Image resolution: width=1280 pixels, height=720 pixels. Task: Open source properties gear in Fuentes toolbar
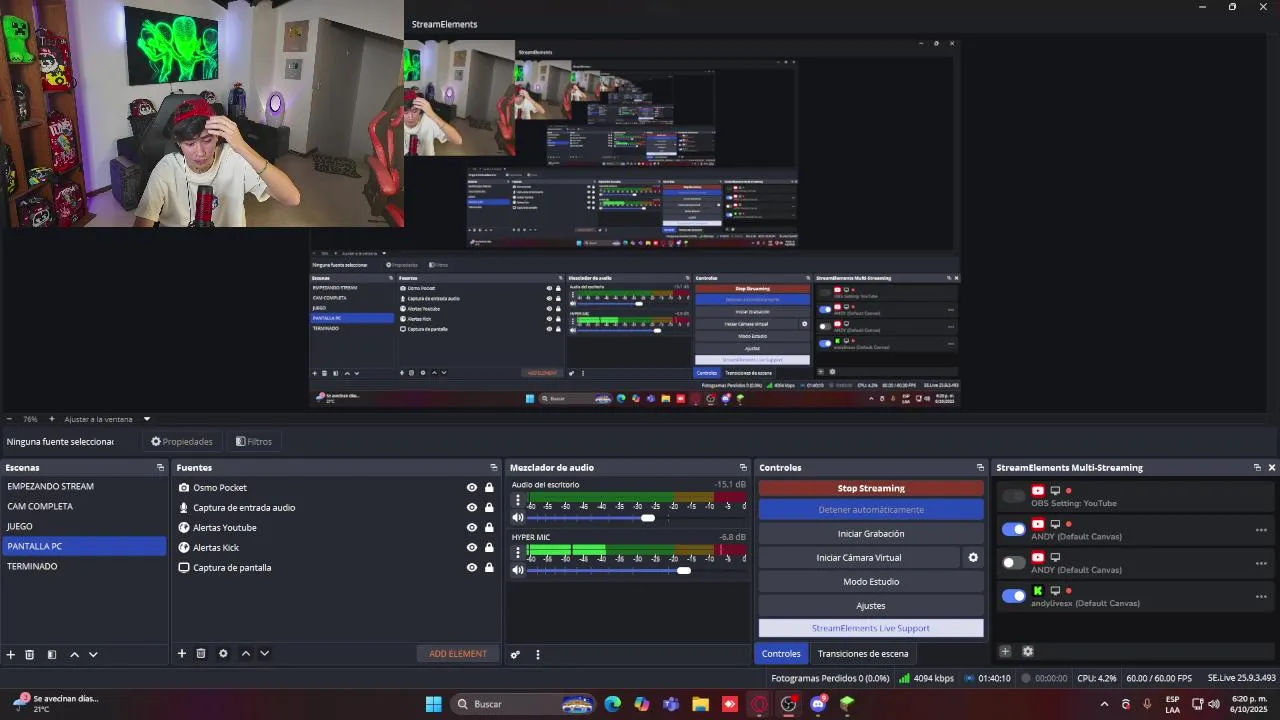223,654
